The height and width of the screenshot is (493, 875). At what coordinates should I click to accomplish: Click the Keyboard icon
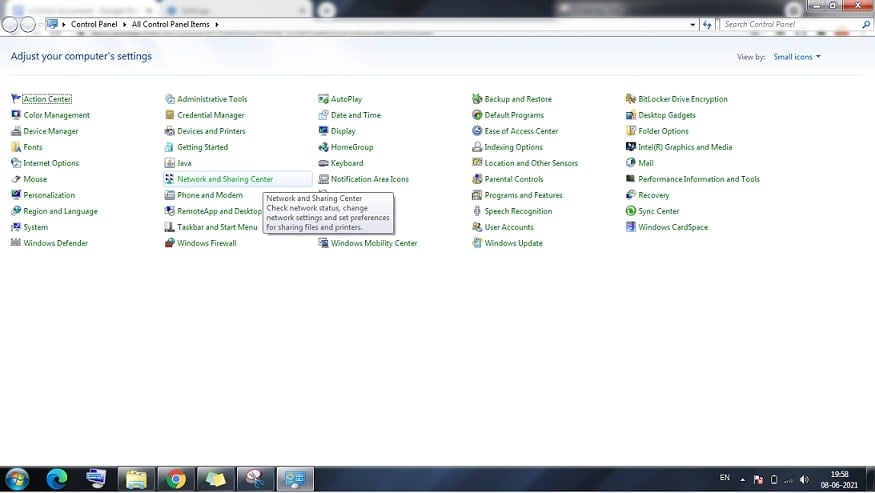coord(323,163)
